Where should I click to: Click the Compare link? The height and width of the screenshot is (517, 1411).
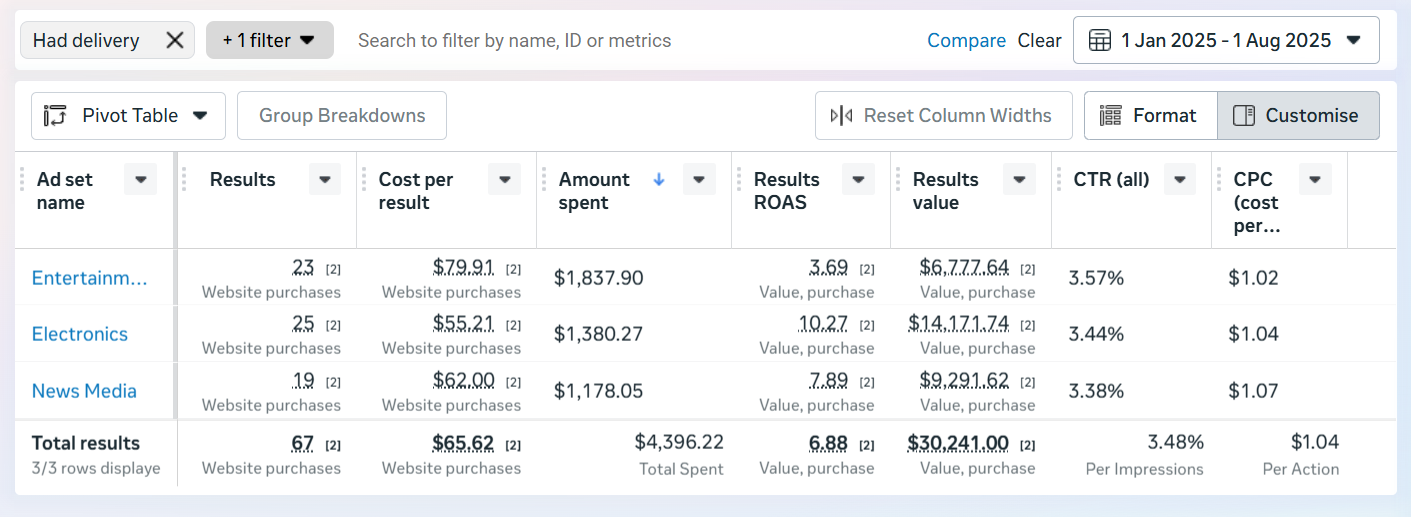tap(966, 40)
